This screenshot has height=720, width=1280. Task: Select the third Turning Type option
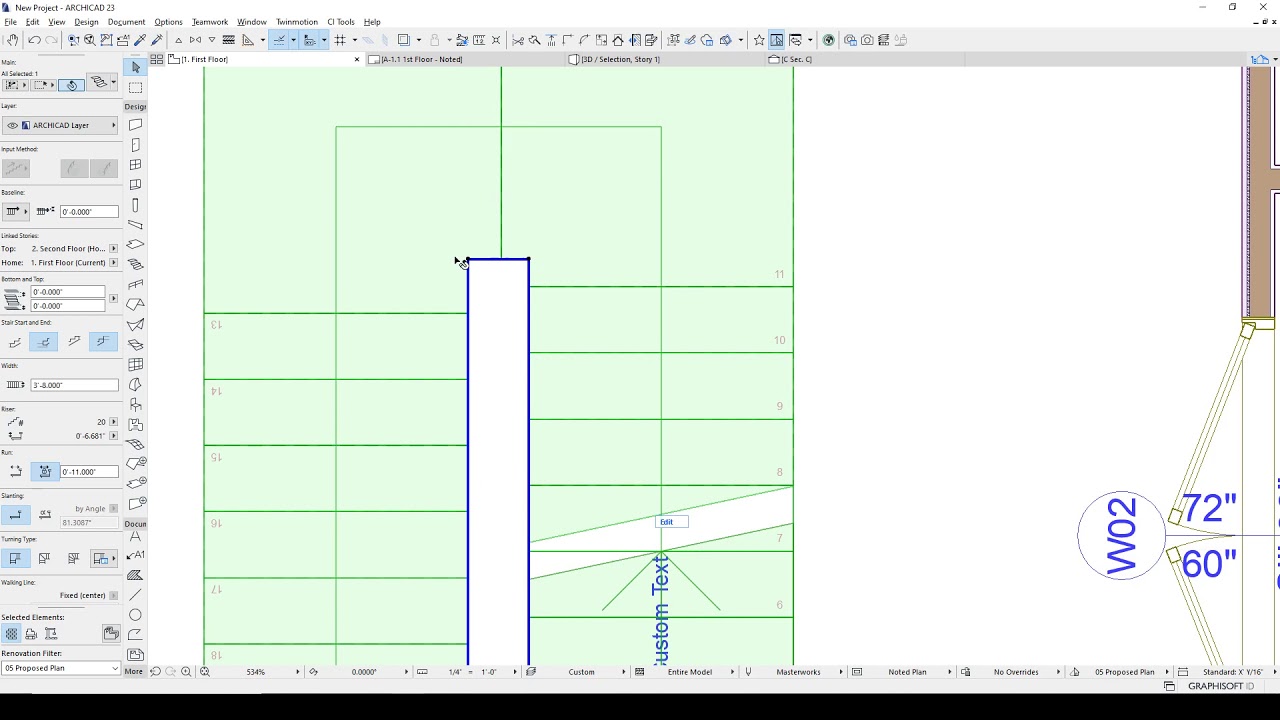point(73,559)
